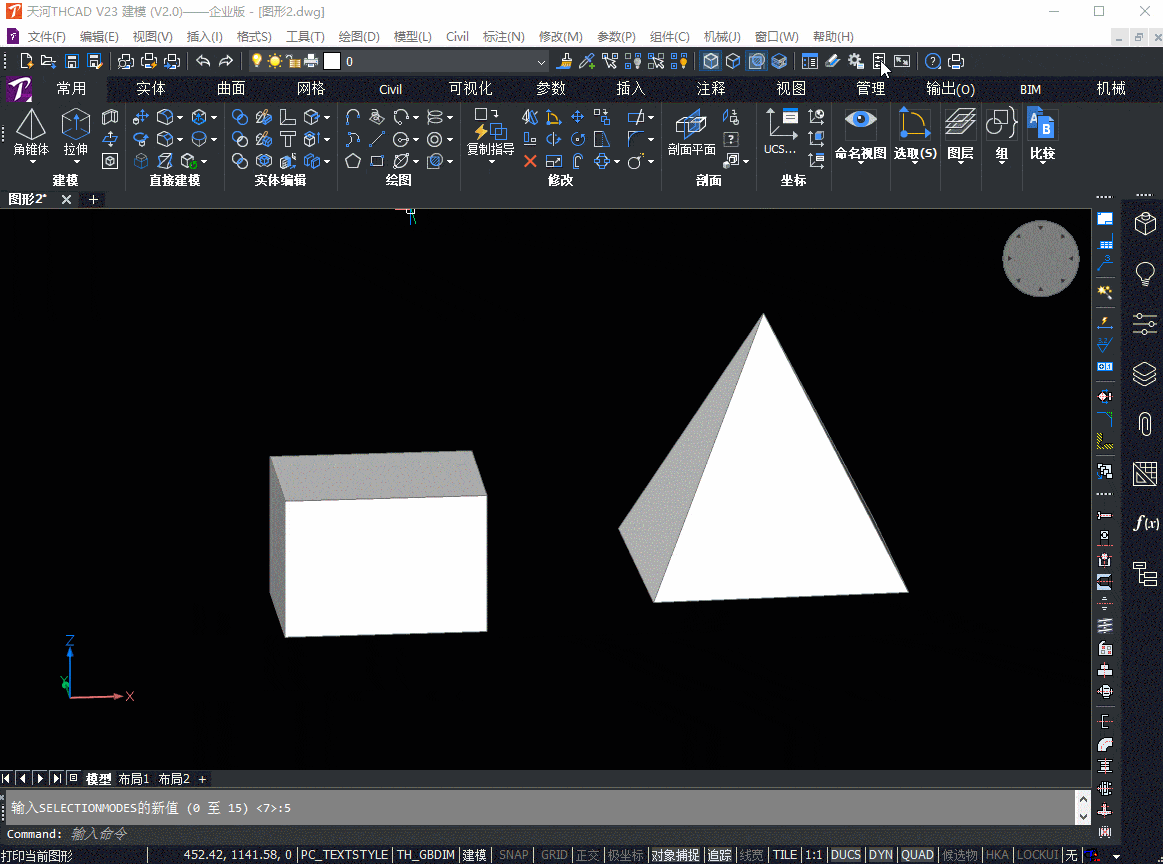
Task: Toggle GRID display in status bar
Action: click(x=554, y=855)
